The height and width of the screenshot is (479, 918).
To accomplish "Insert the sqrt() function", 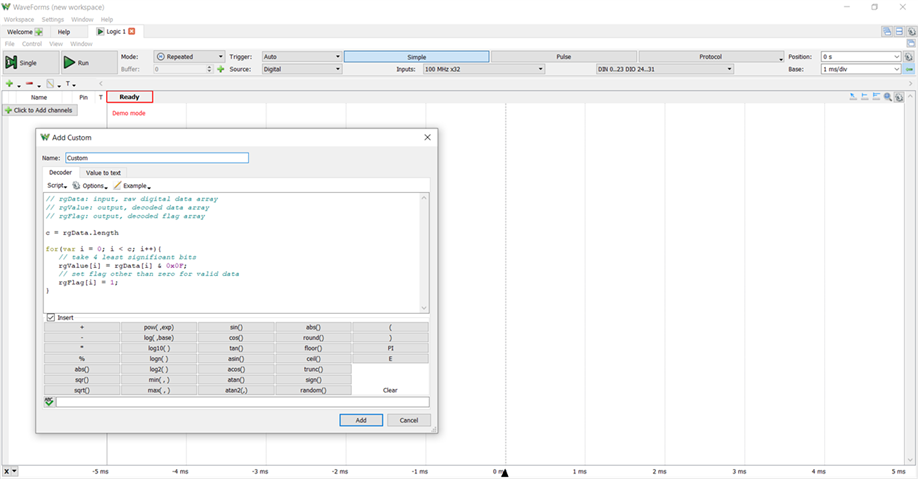I will click(x=82, y=390).
